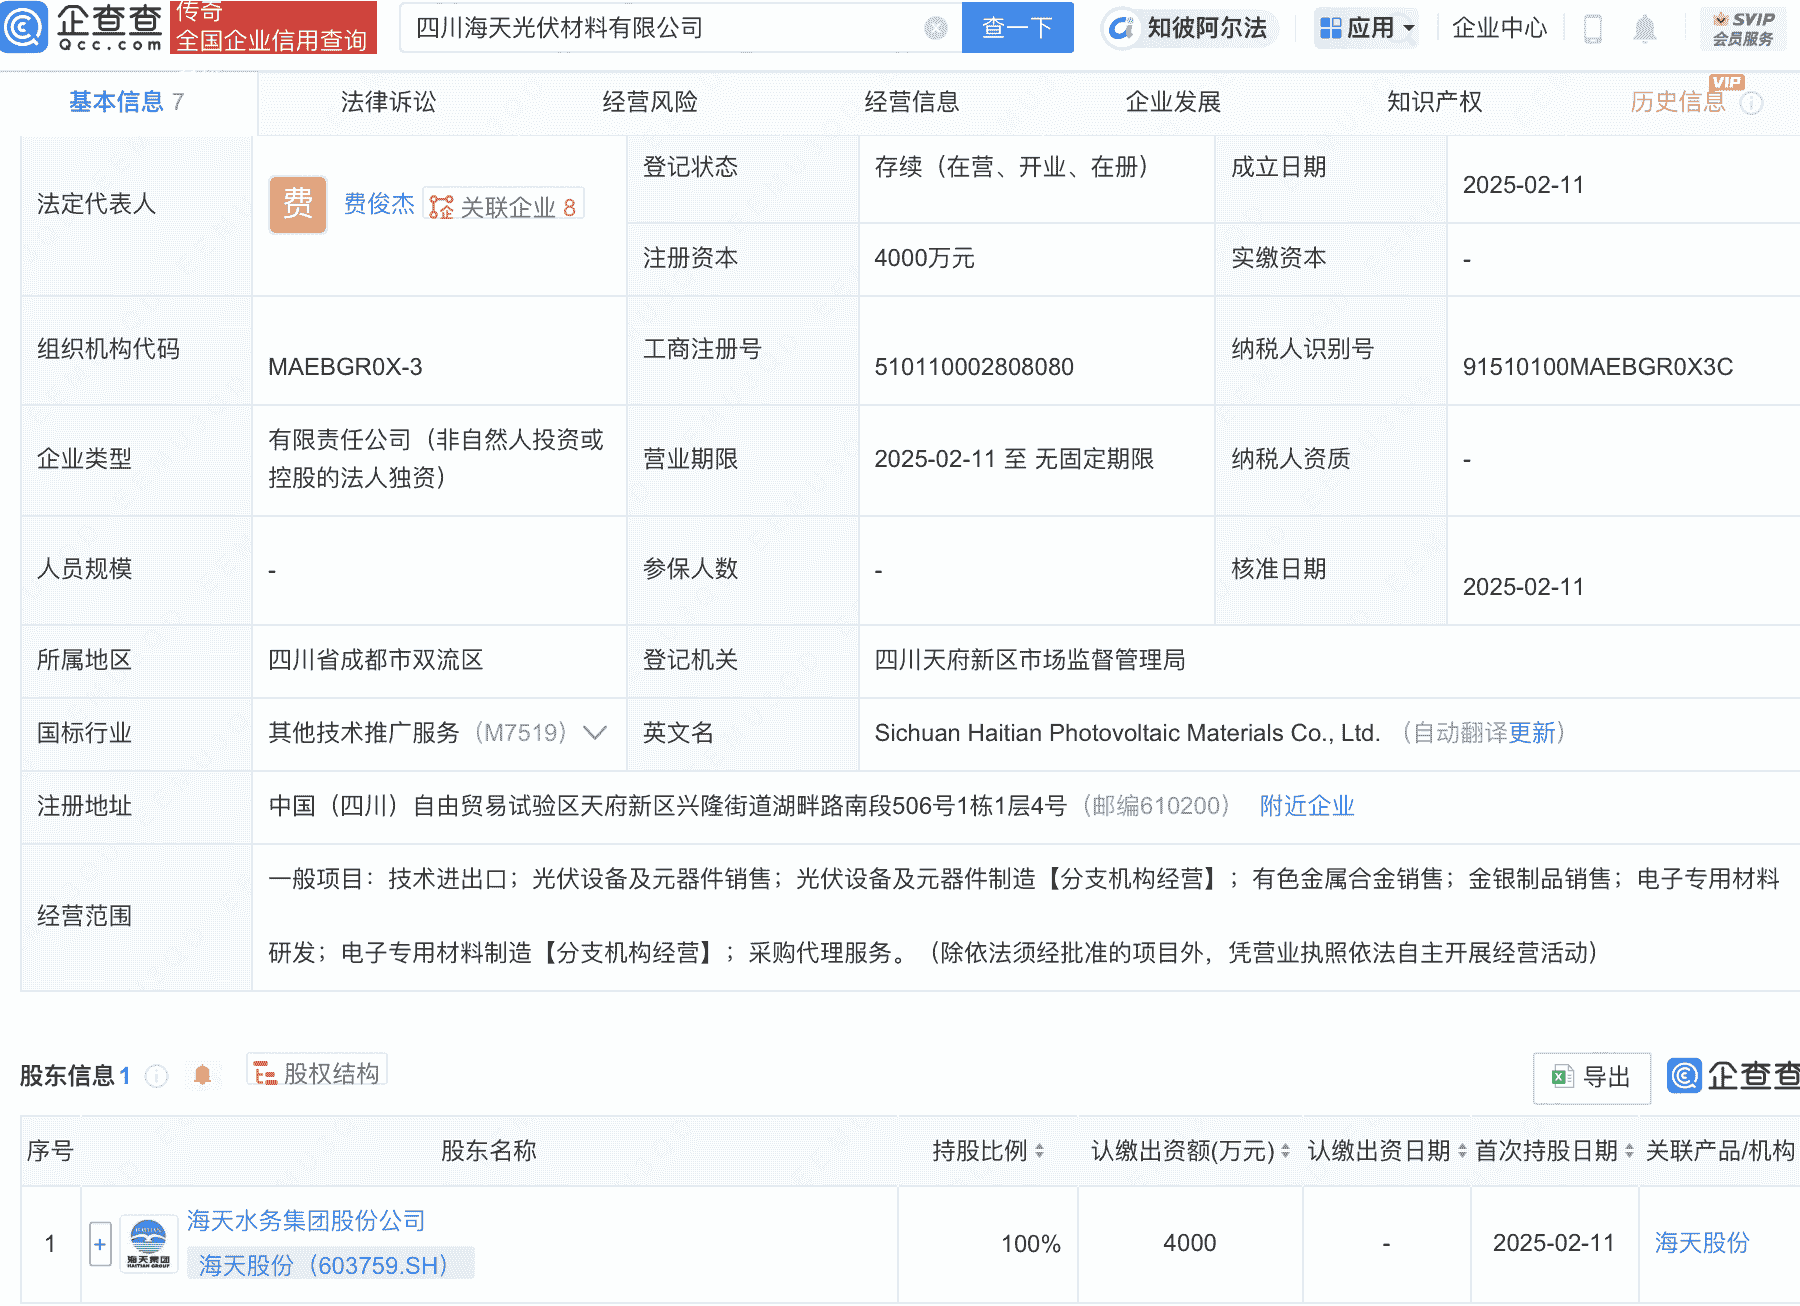Viewport: 1800px width, 1306px height.
Task: Click the info icon next to 股东信息
Action: point(155,1077)
